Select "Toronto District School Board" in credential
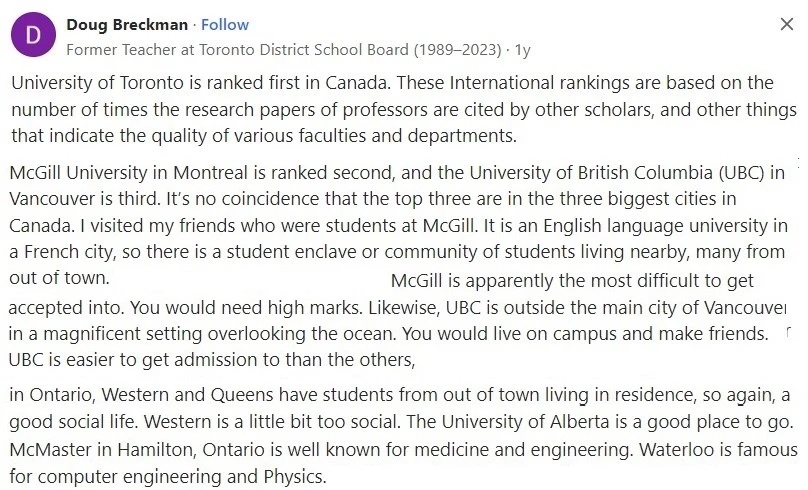The height and width of the screenshot is (490, 808). [304, 50]
